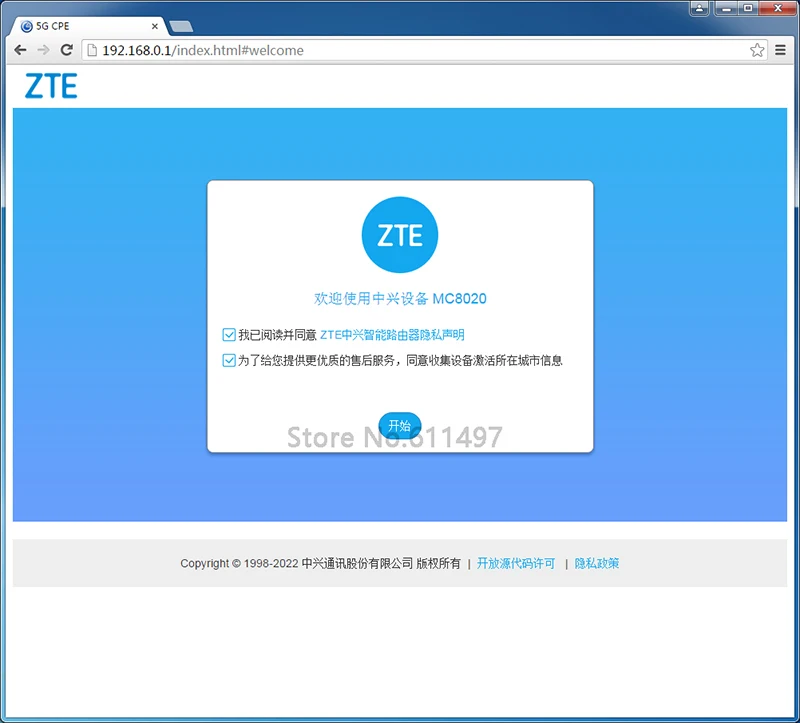Open a new browser tab
This screenshot has height=723, width=800.
click(x=181, y=27)
